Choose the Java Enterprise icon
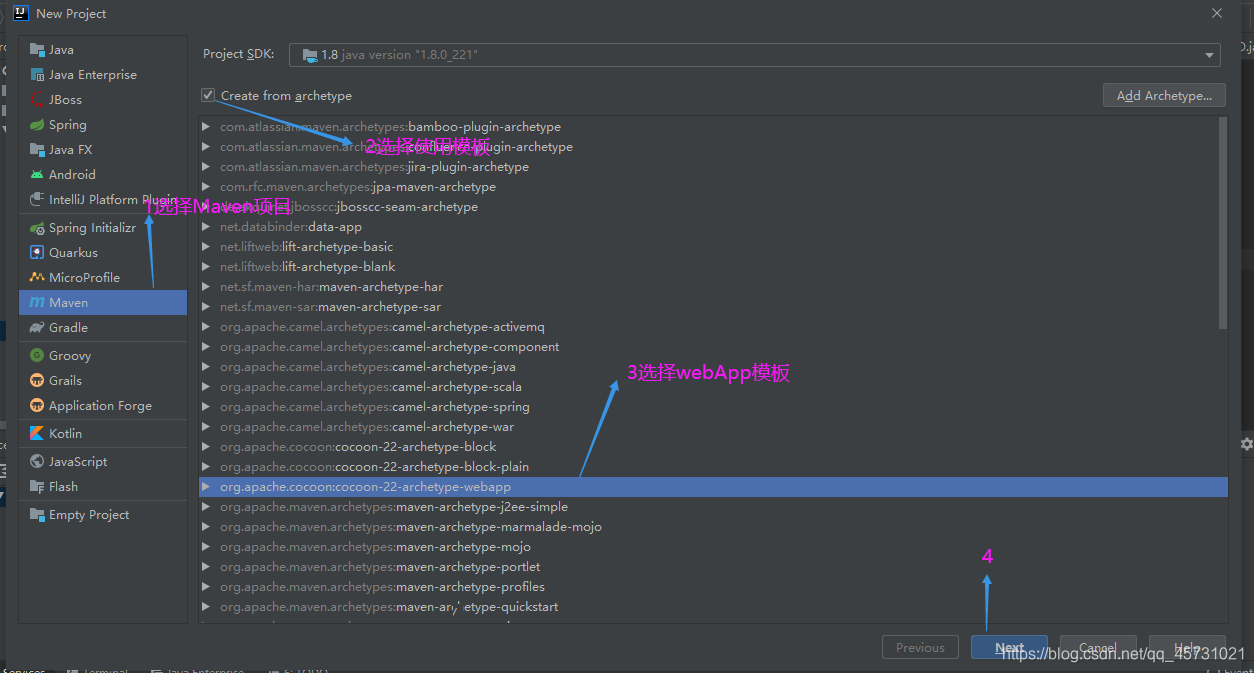This screenshot has height=673, width=1254. pos(37,75)
